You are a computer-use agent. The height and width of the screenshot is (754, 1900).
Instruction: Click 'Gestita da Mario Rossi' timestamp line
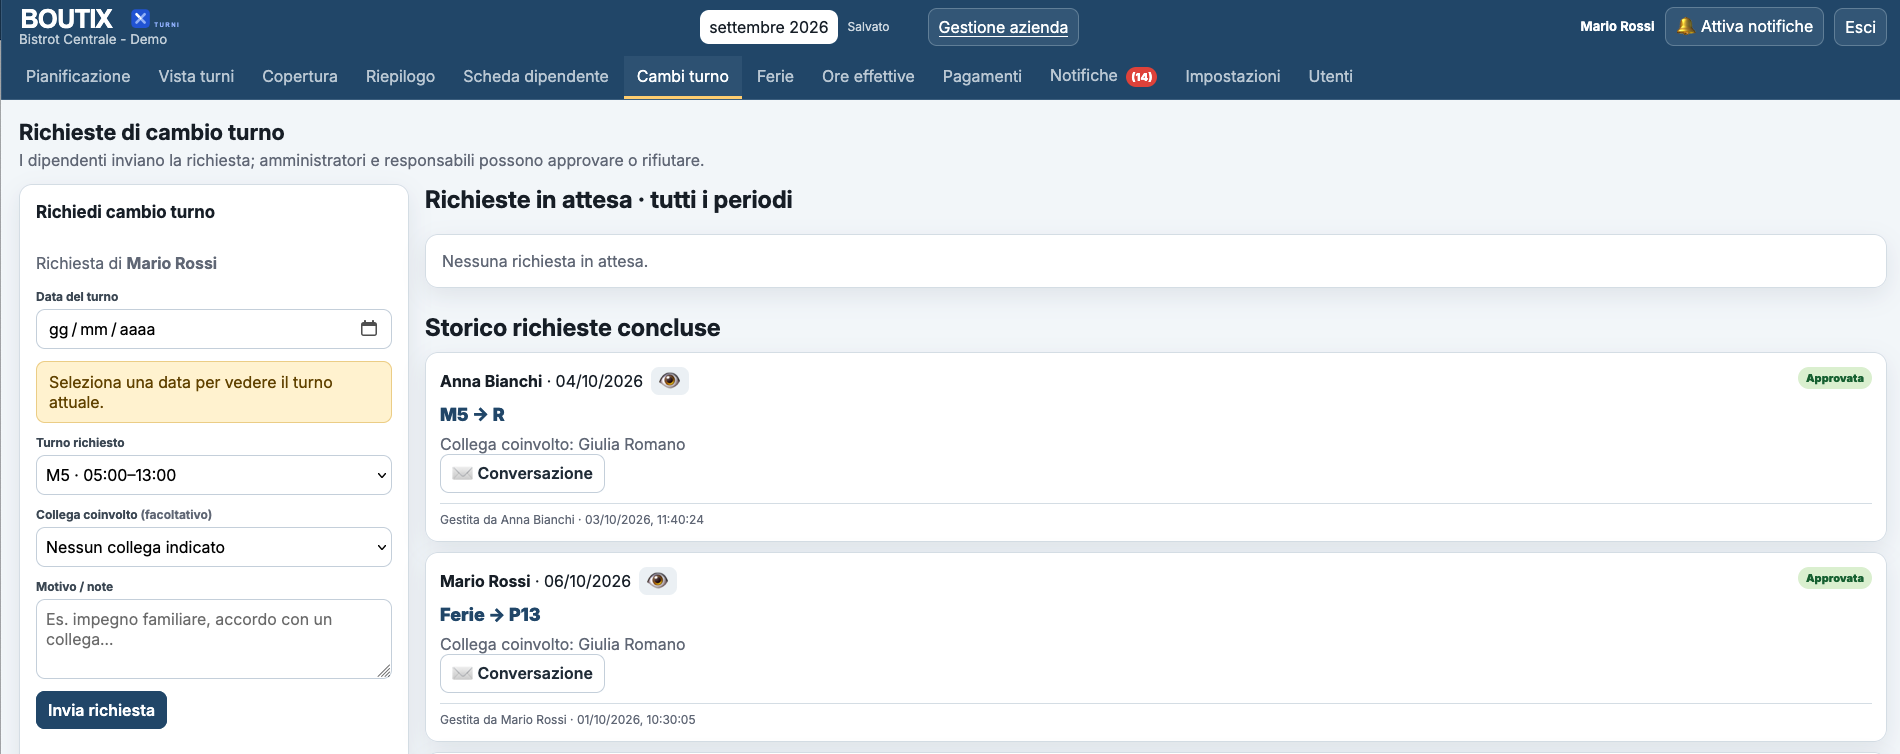click(x=568, y=720)
